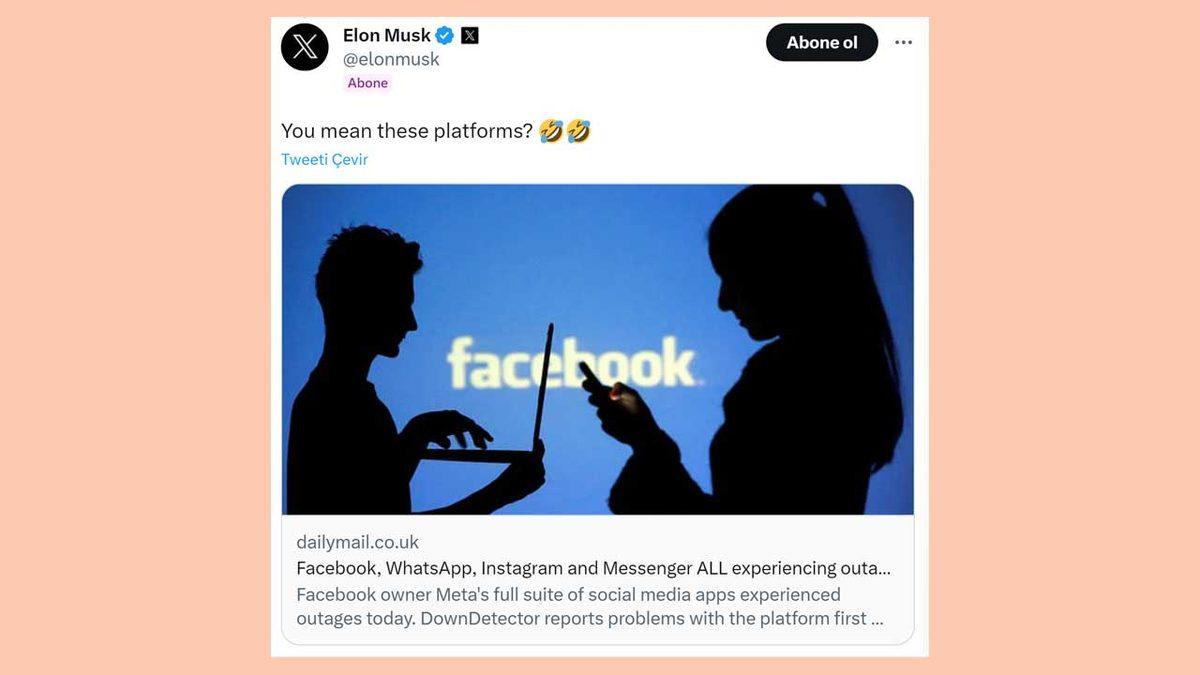Click the pink 'Abone' subscriber label
The height and width of the screenshot is (675, 1200).
click(367, 83)
